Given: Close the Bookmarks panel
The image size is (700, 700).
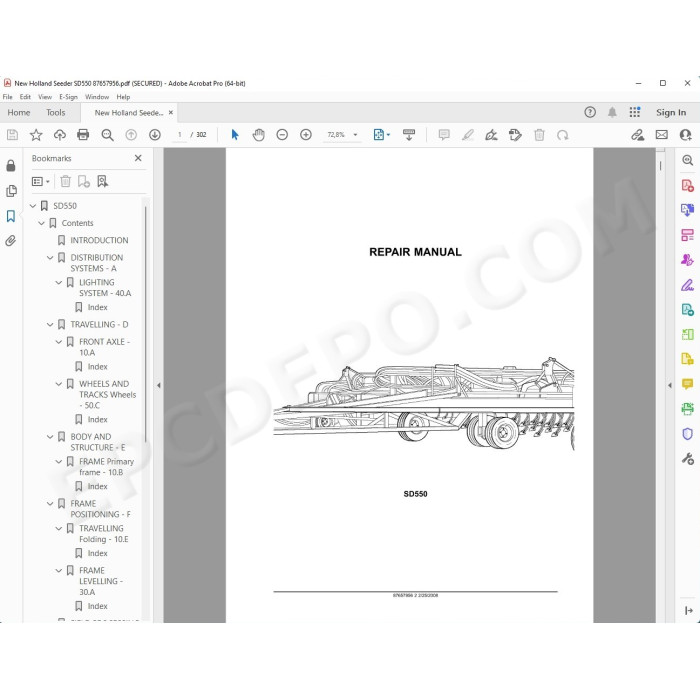Looking at the screenshot, I should tap(138, 158).
